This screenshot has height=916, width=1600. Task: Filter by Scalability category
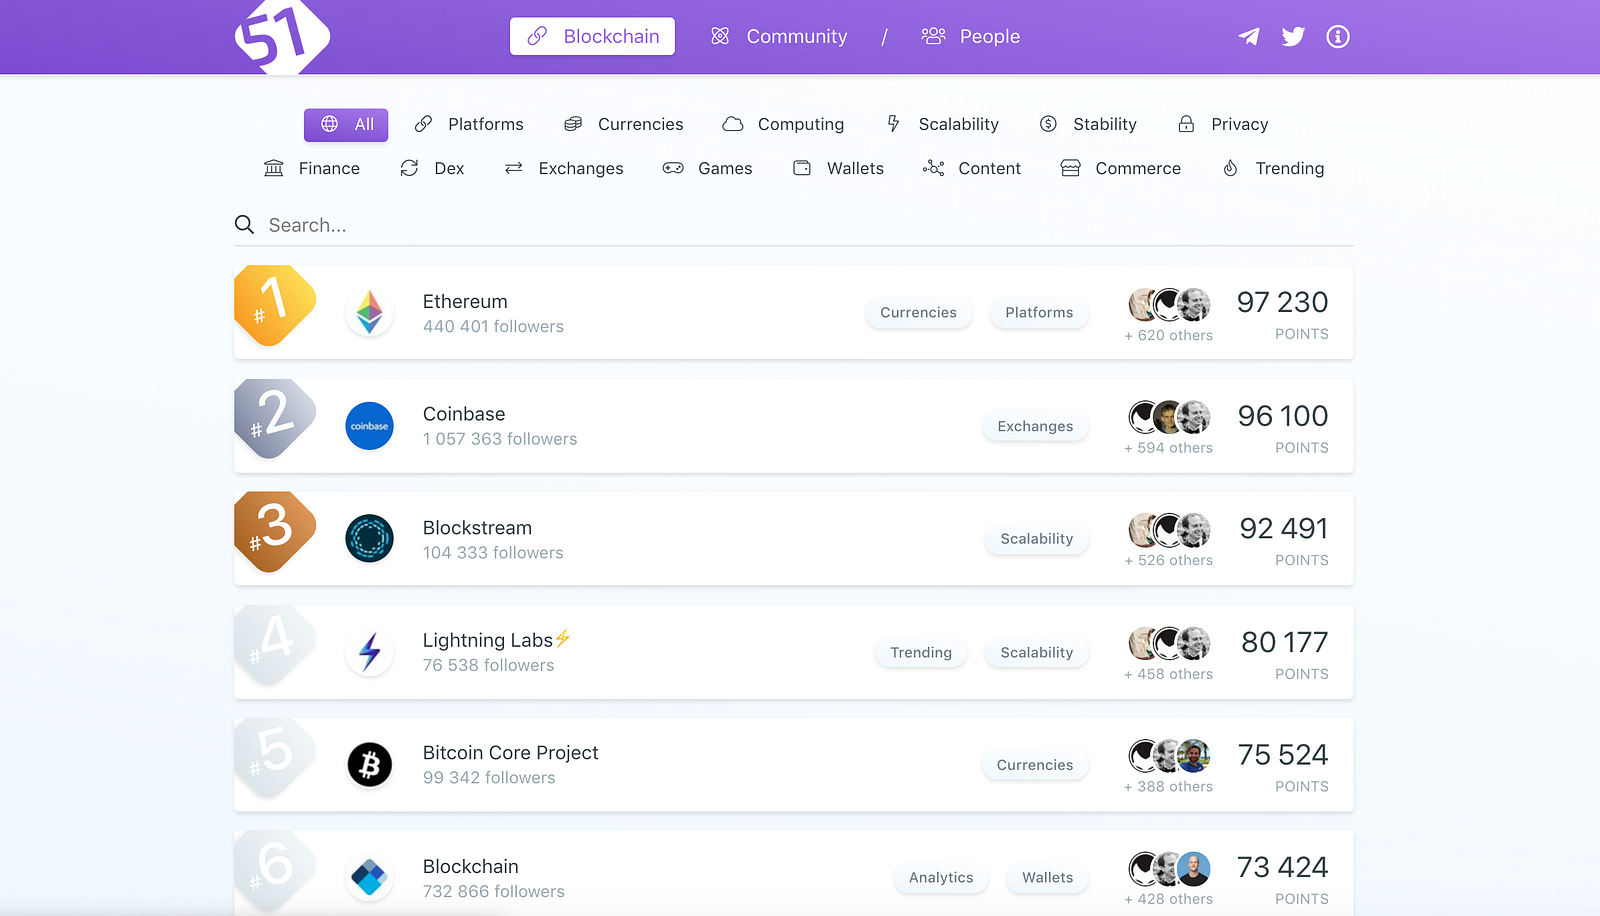click(x=942, y=125)
